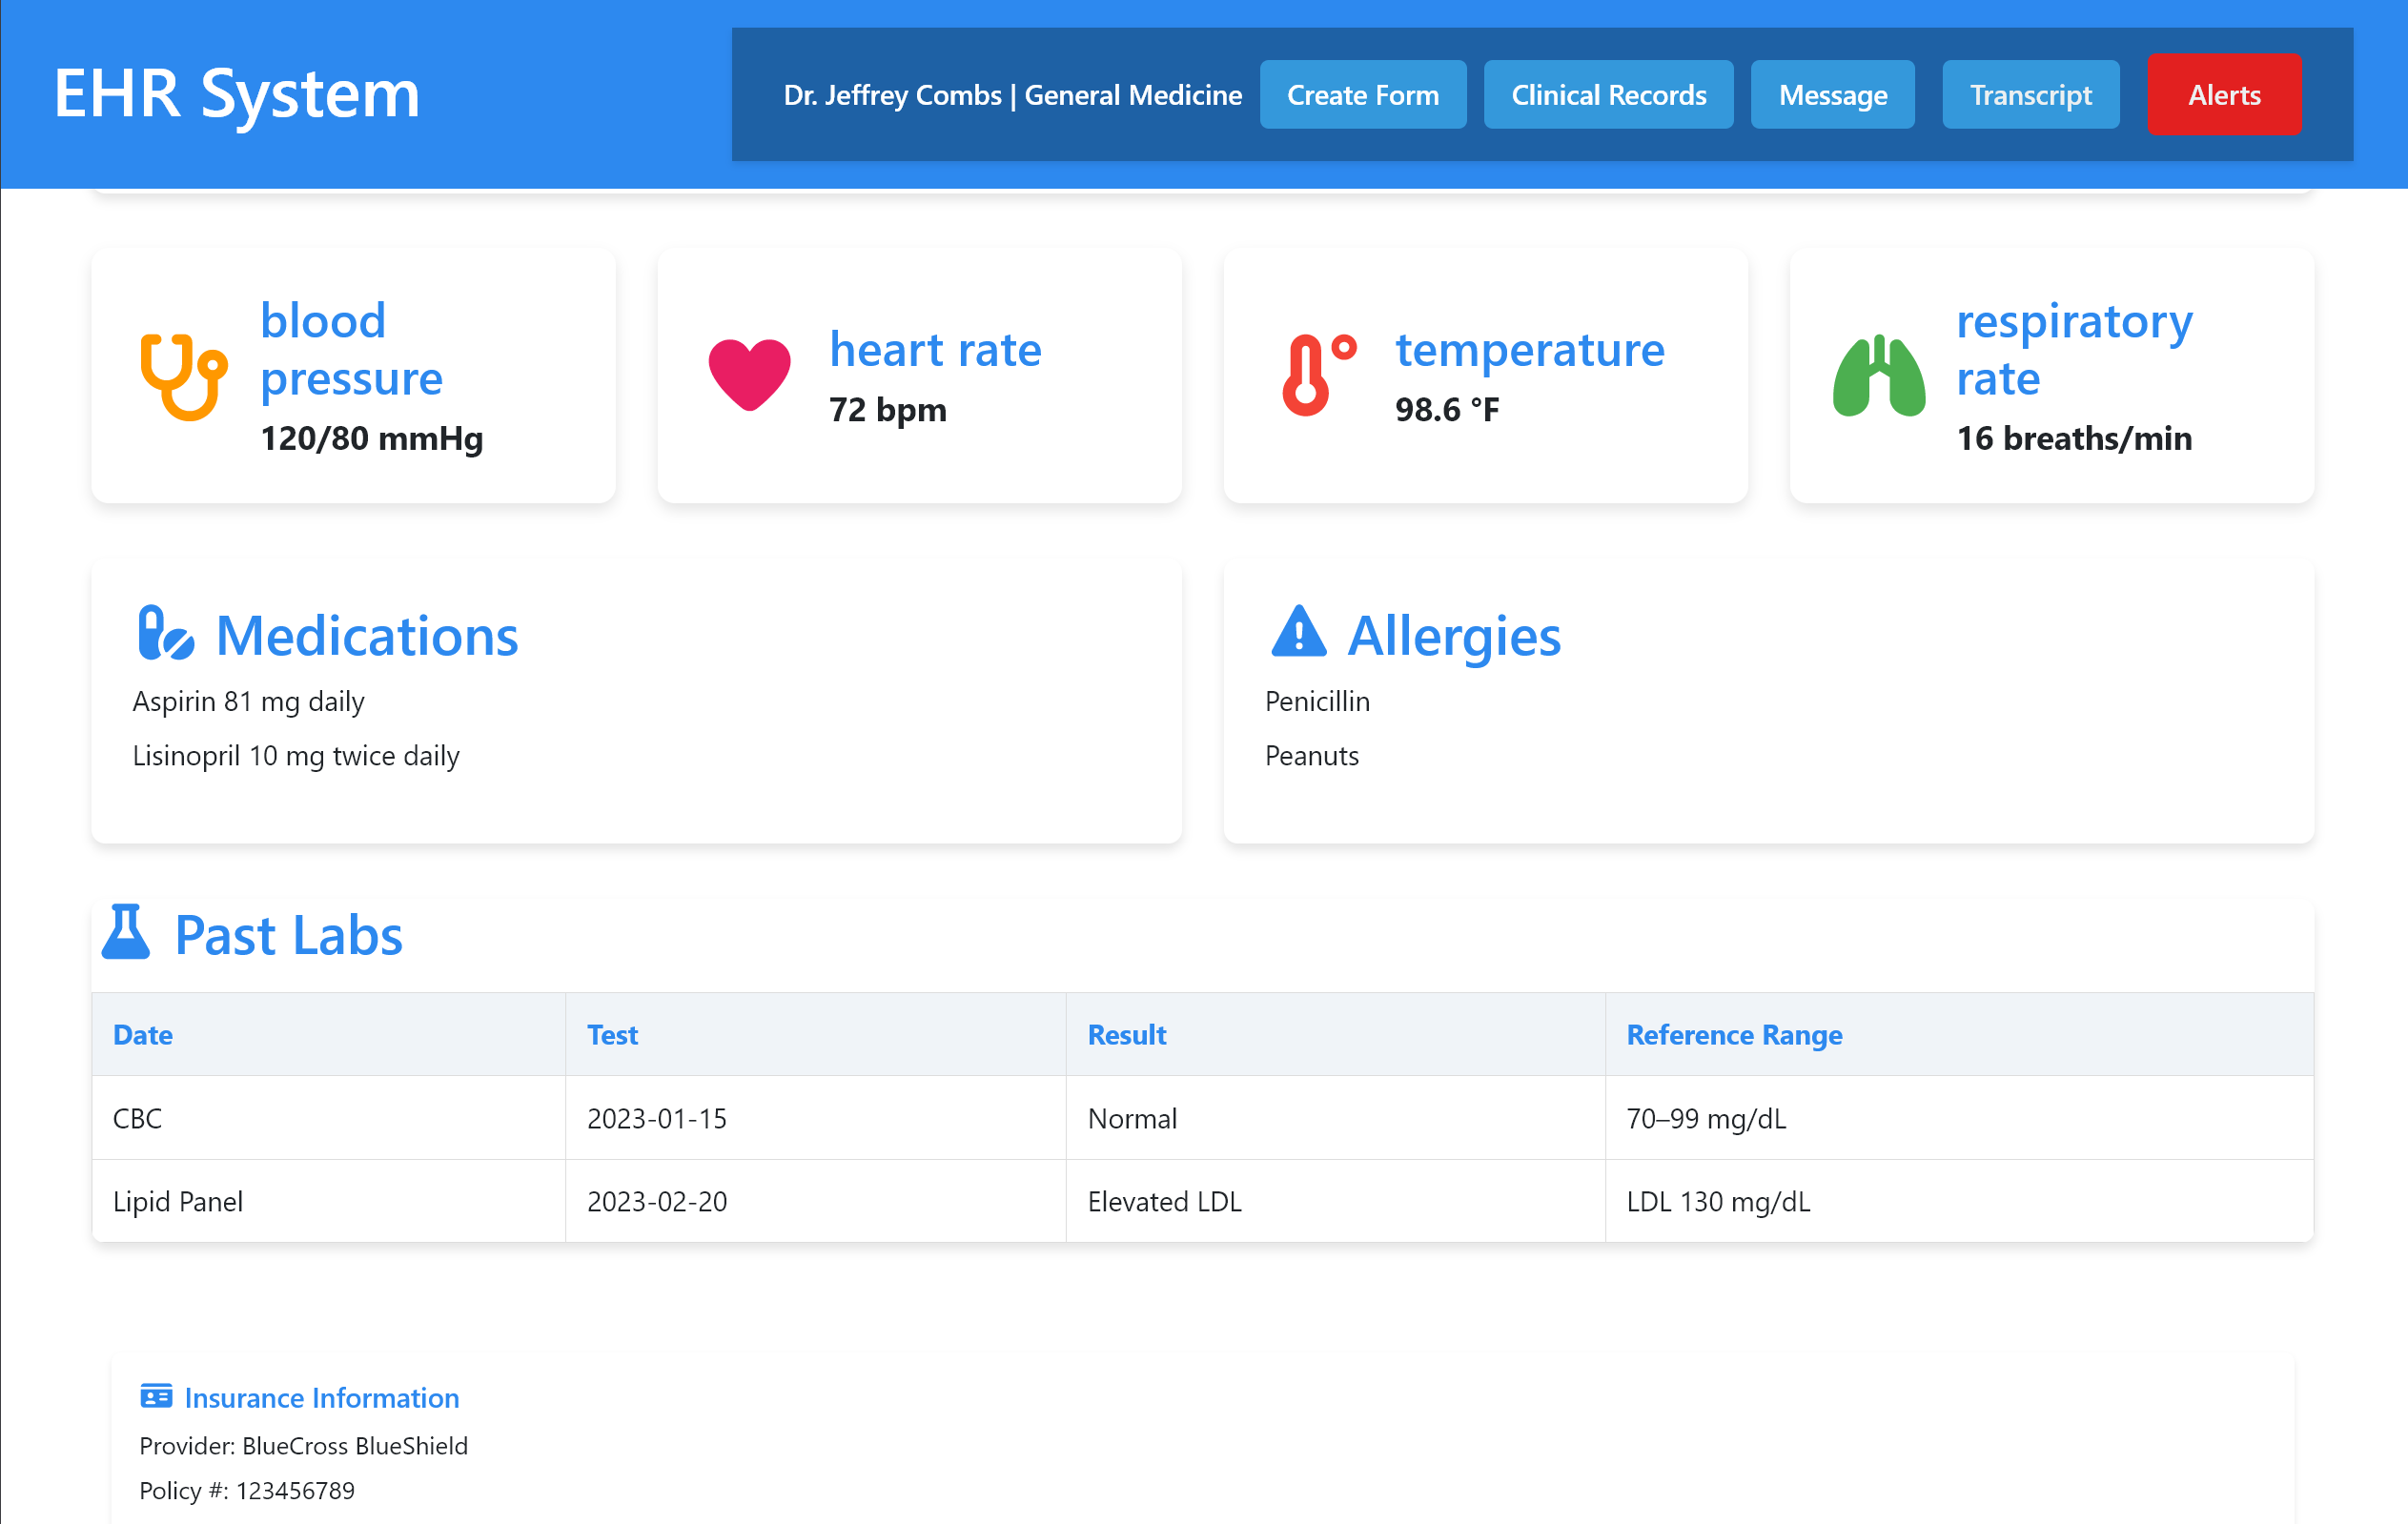Click the Reference Range column header
The width and height of the screenshot is (2408, 1524).
[1733, 1034]
